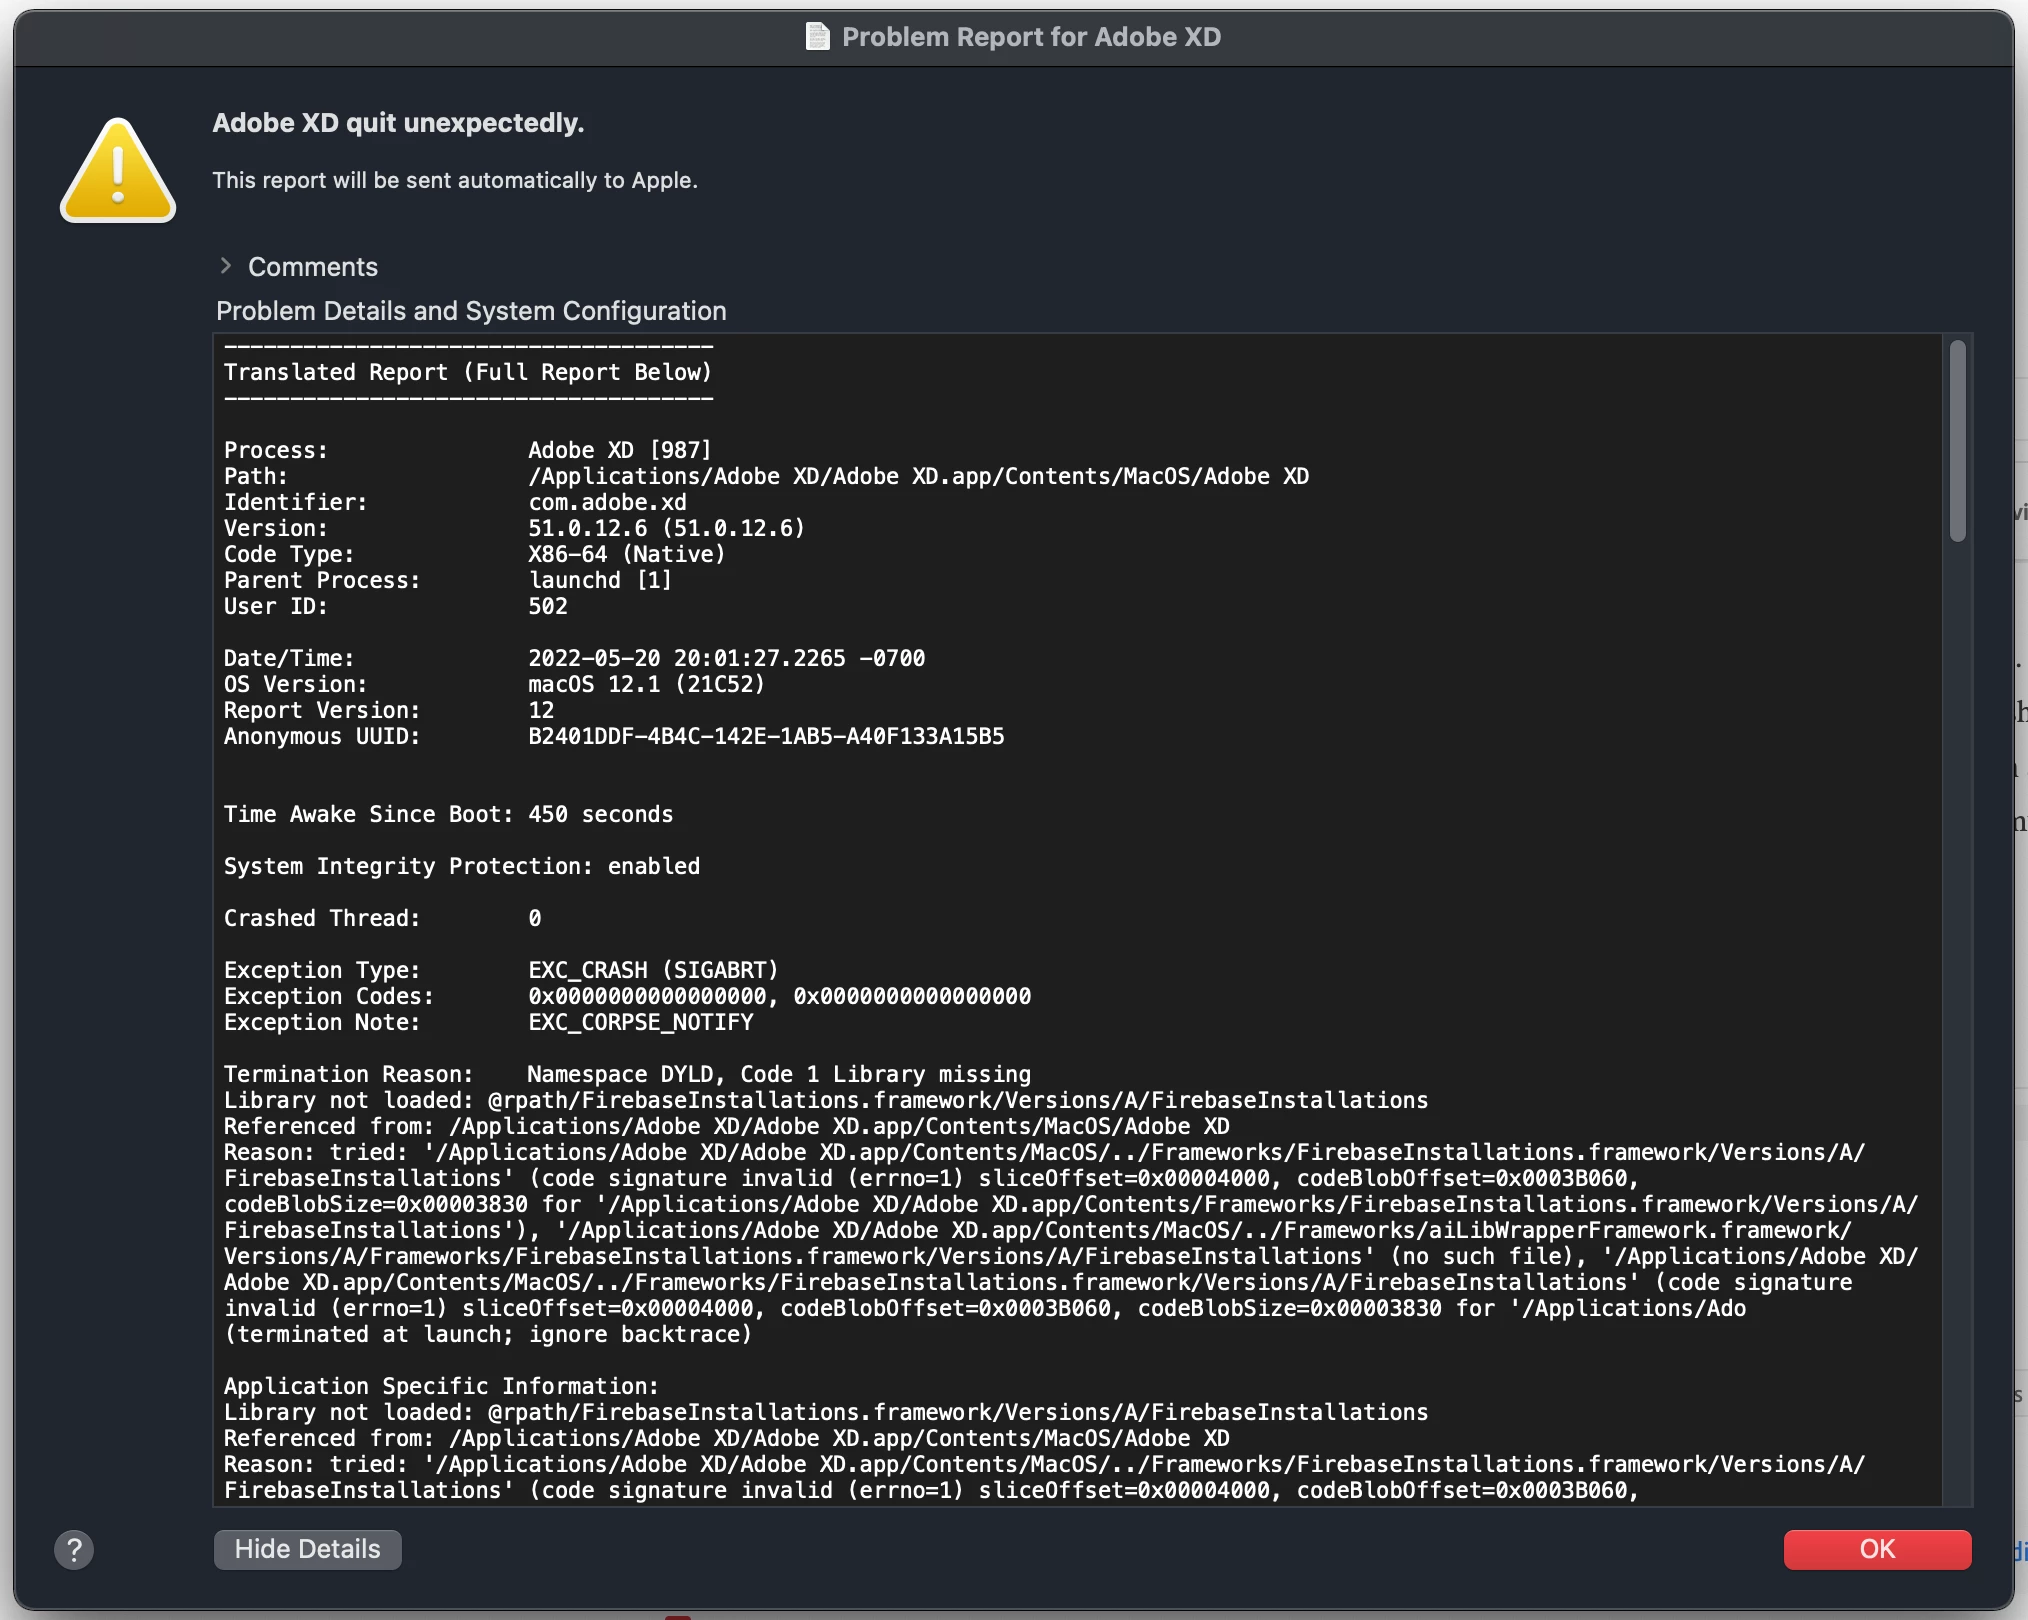The height and width of the screenshot is (1620, 2028).
Task: Click the 'EXC_CRASH (SIGABRT)' exception type text
Action: pyautogui.click(x=653, y=971)
